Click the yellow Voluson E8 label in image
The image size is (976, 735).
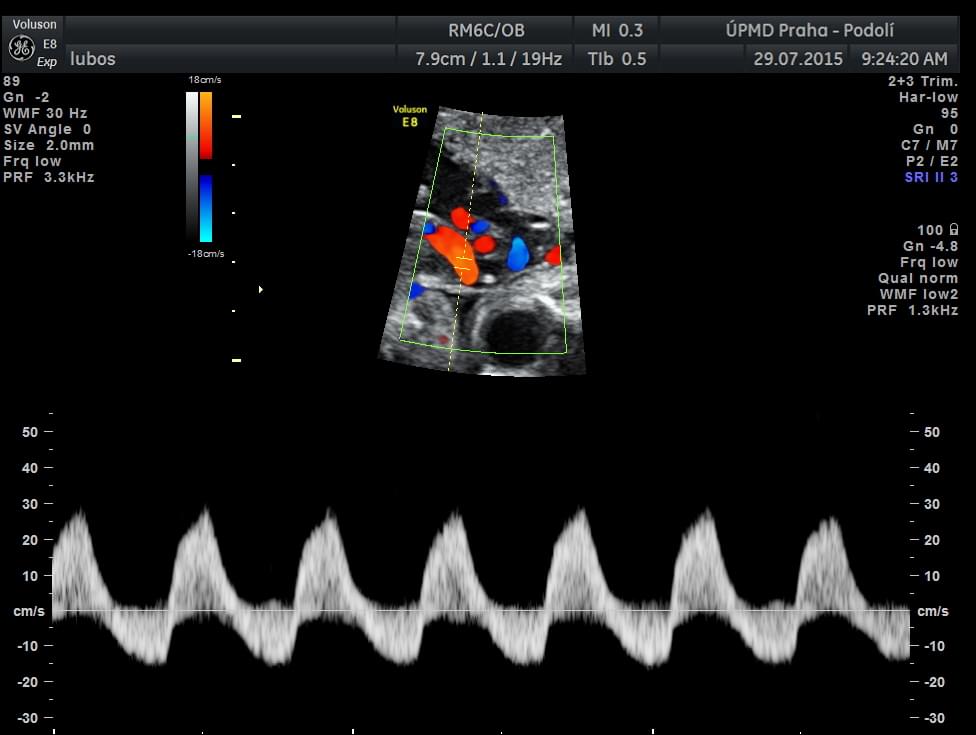click(x=410, y=116)
